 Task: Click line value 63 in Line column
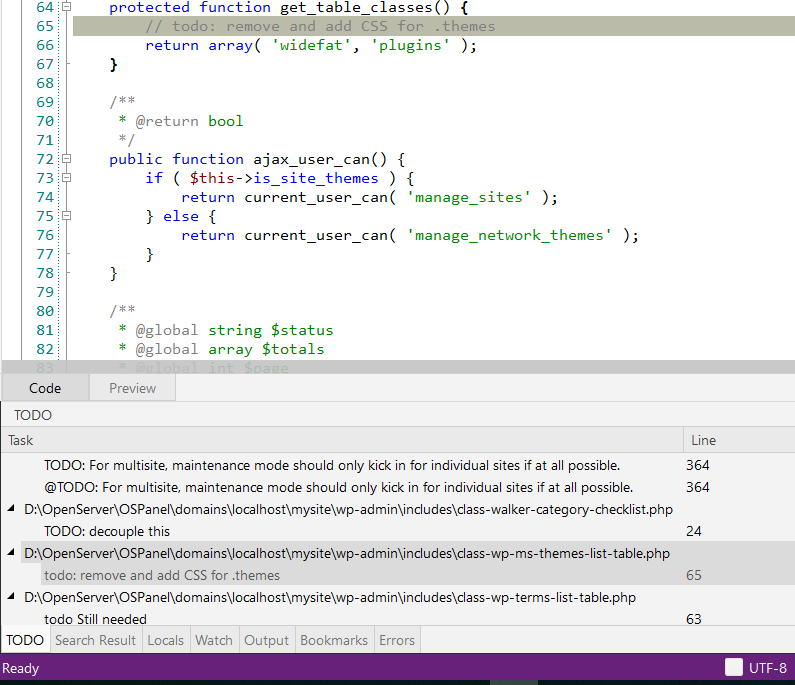(x=694, y=619)
